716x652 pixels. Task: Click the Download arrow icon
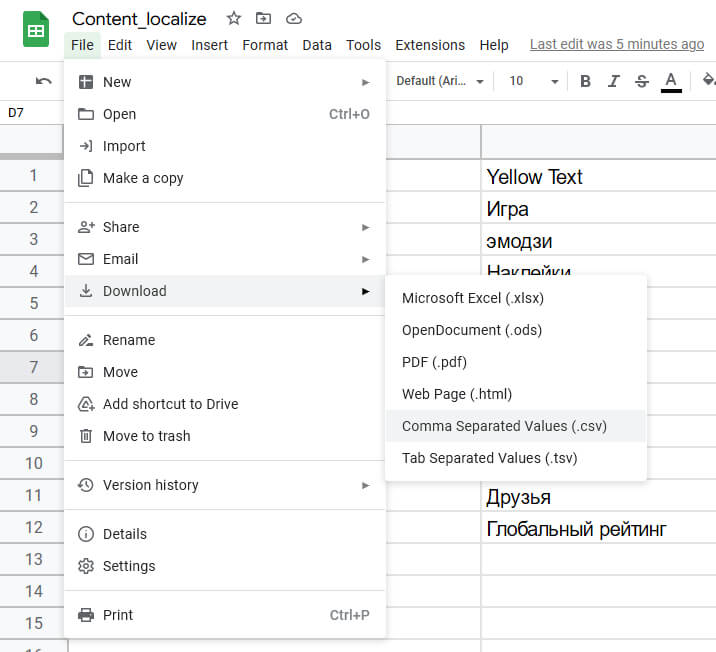tap(86, 291)
